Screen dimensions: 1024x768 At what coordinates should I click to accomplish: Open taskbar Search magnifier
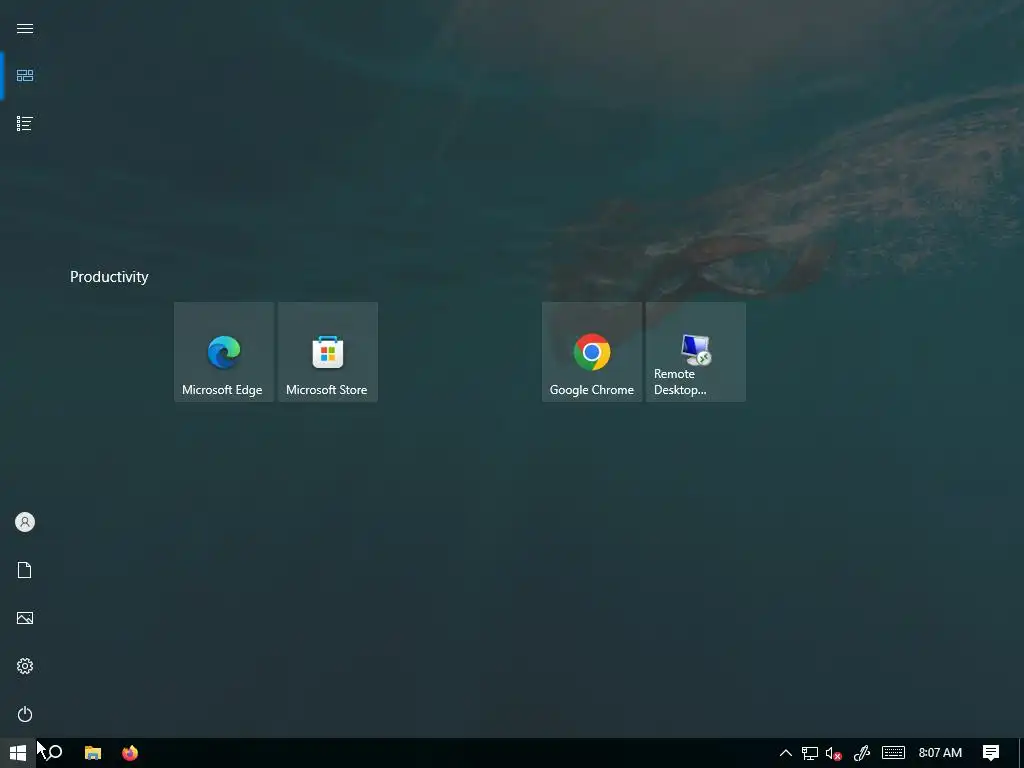pyautogui.click(x=55, y=753)
